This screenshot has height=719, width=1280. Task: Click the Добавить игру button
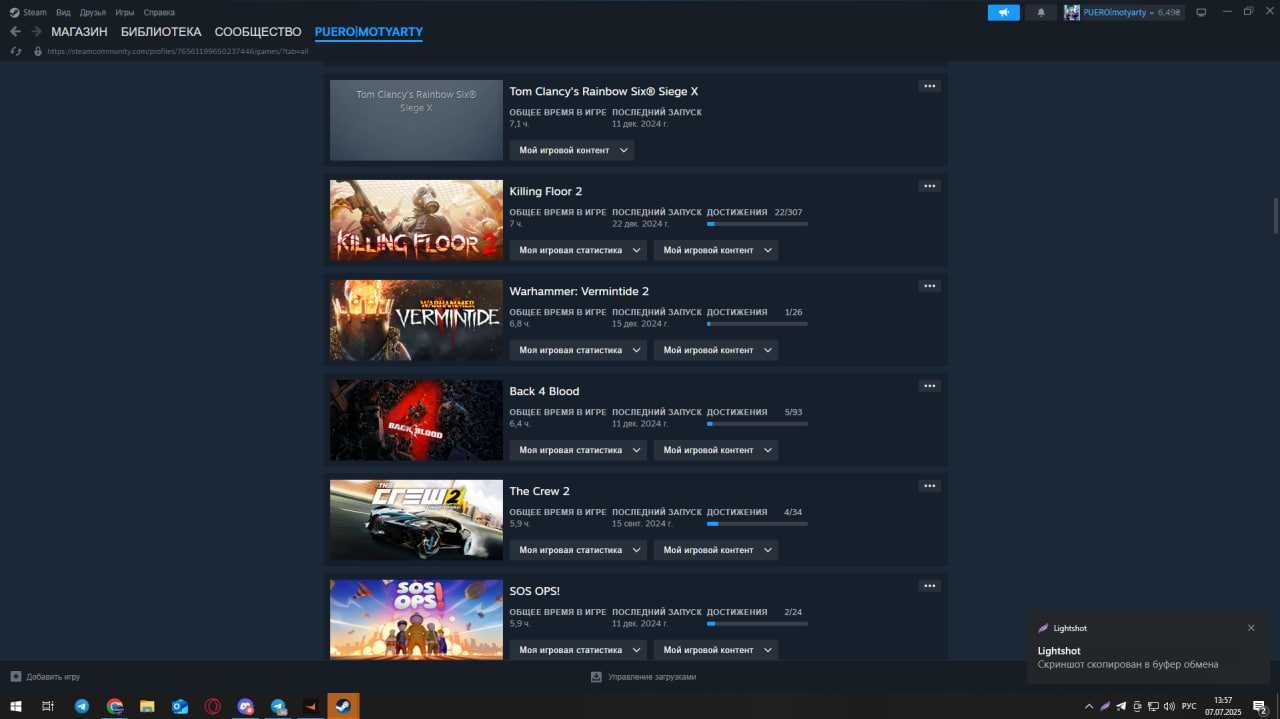pyautogui.click(x=45, y=677)
